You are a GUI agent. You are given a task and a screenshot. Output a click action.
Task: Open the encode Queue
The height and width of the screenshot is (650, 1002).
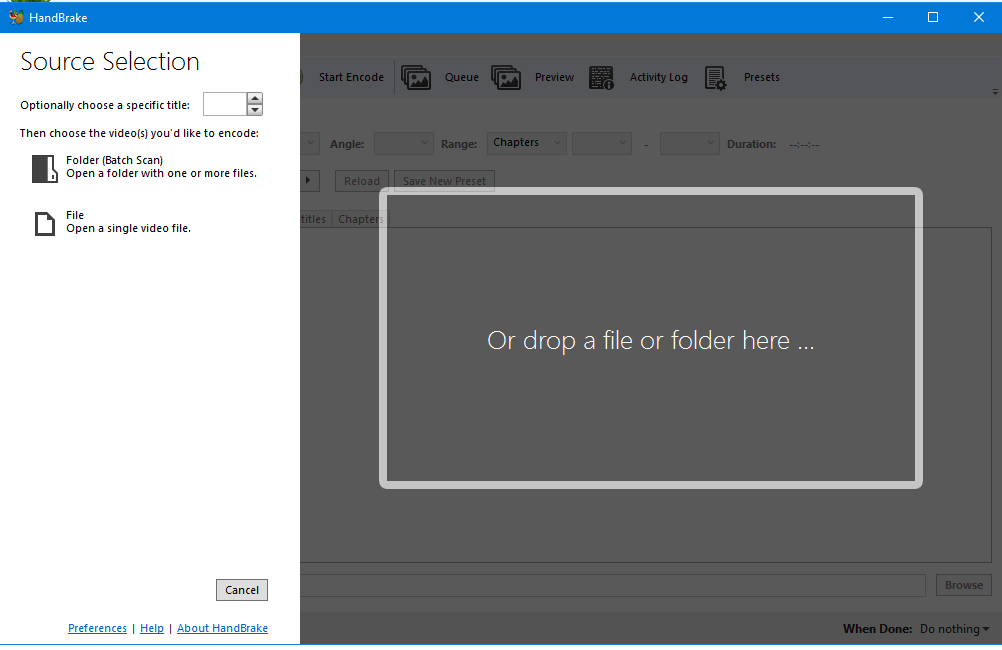point(461,77)
